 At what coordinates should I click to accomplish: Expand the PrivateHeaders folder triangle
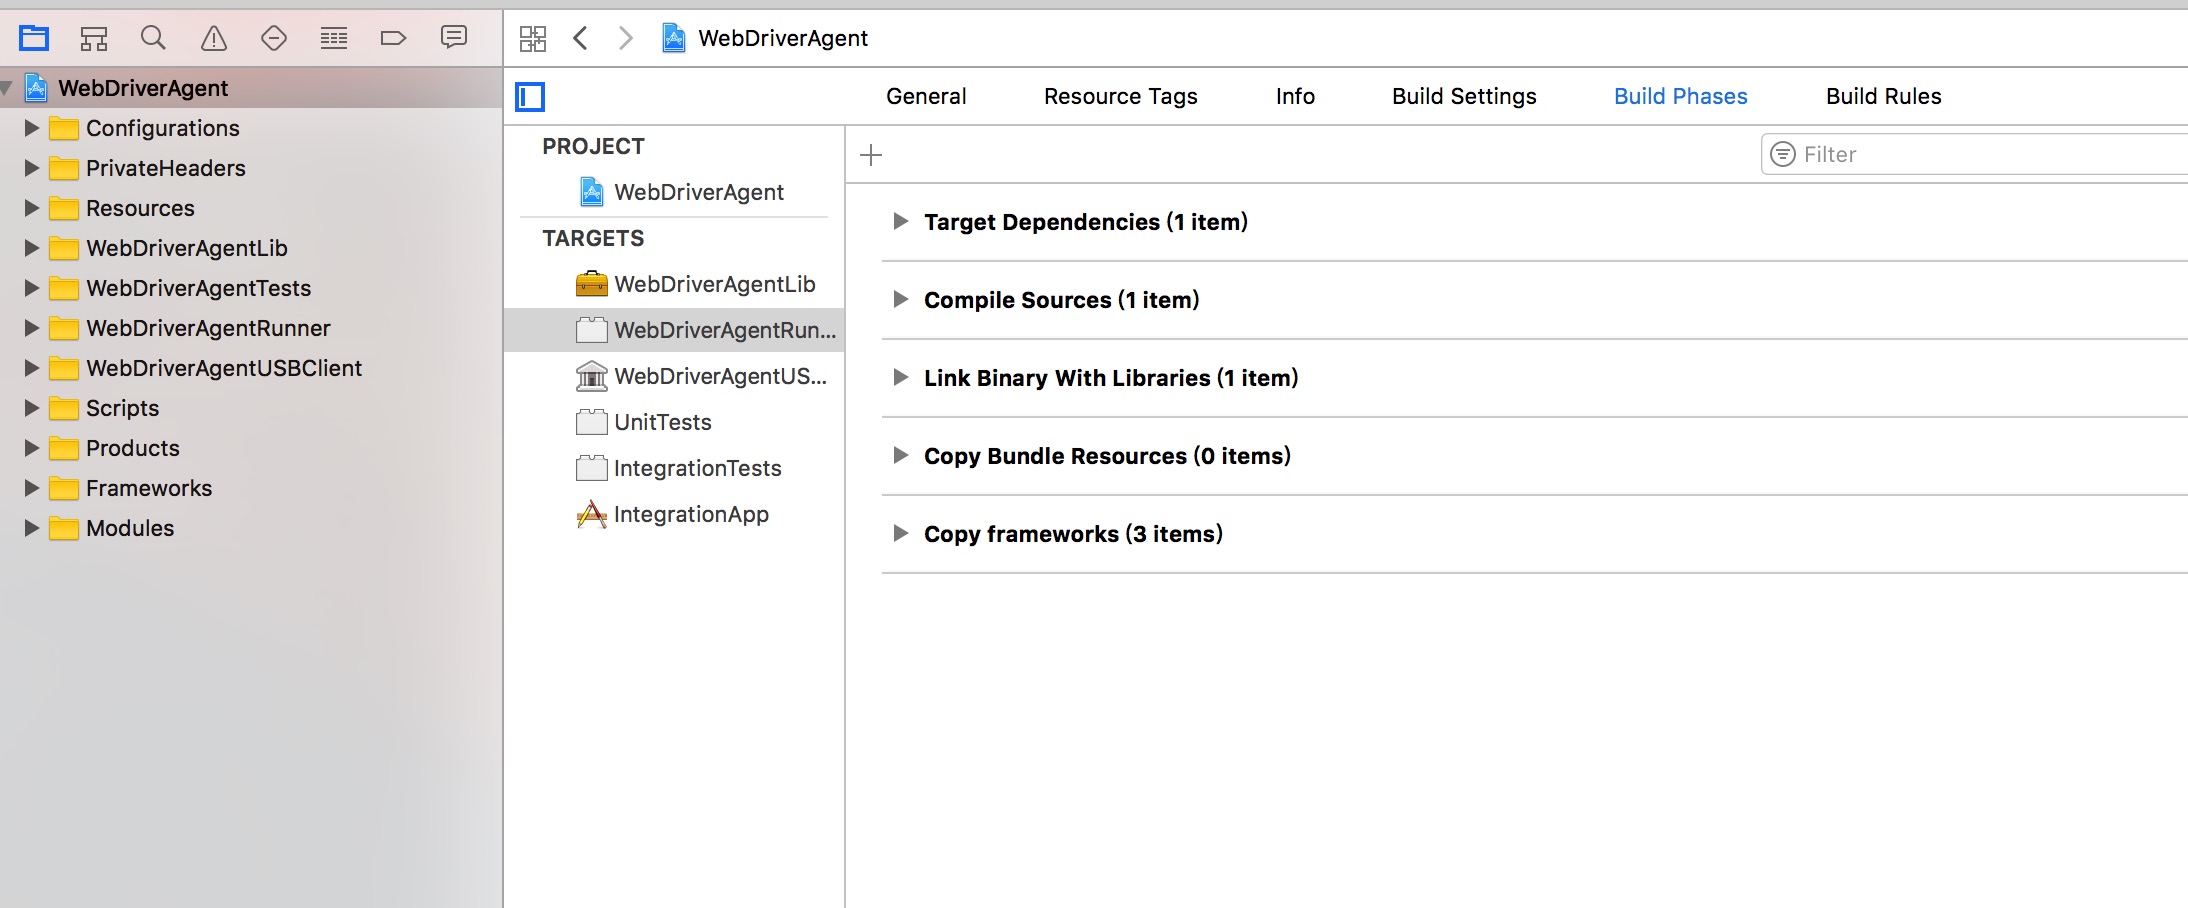(x=31, y=168)
